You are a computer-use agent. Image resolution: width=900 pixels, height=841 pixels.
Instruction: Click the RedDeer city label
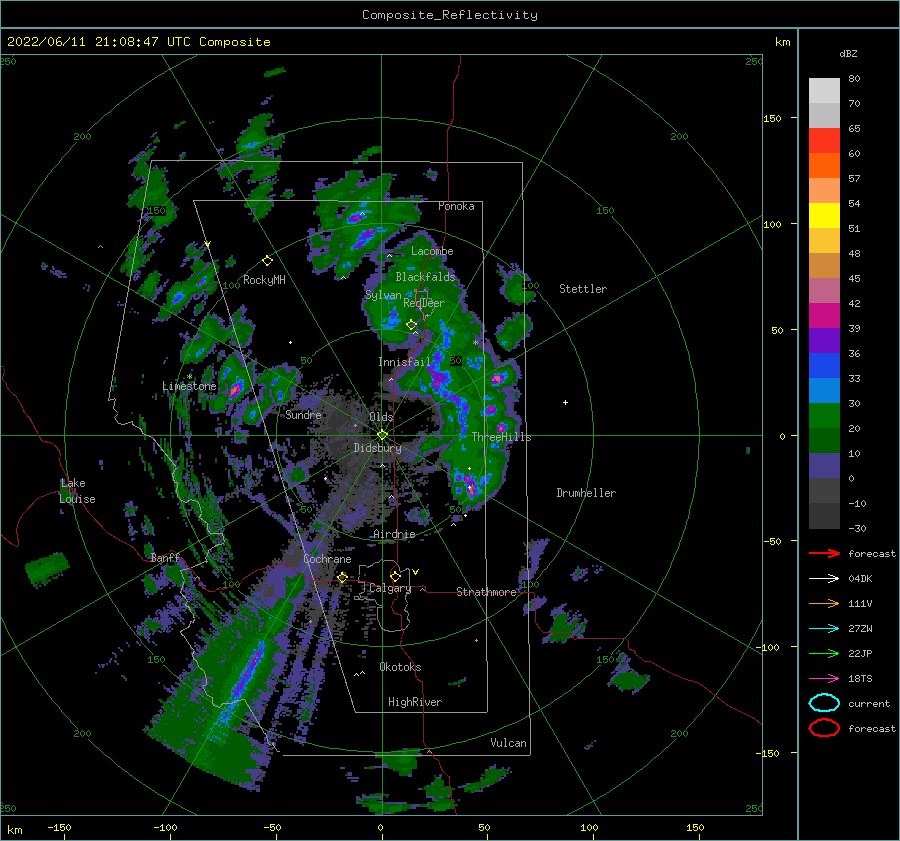coord(424,303)
